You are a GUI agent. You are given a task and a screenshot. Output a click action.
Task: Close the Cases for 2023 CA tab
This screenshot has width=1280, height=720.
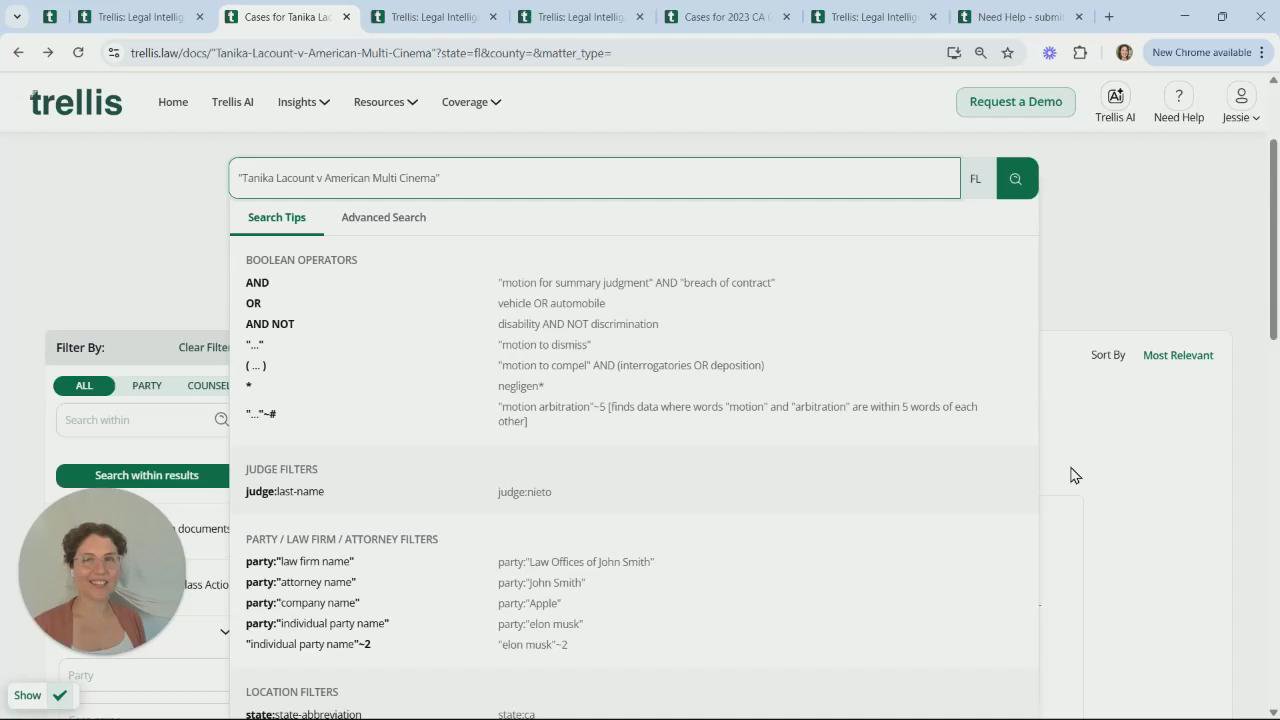coord(786,17)
